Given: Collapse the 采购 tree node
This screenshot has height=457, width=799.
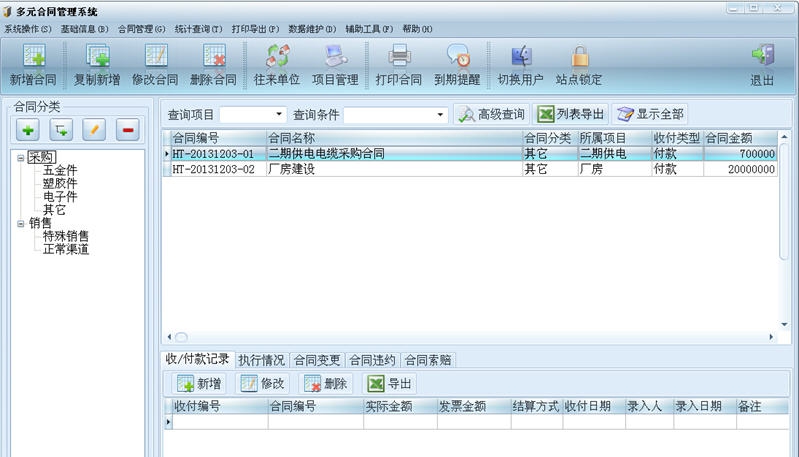Looking at the screenshot, I should pos(20,158).
